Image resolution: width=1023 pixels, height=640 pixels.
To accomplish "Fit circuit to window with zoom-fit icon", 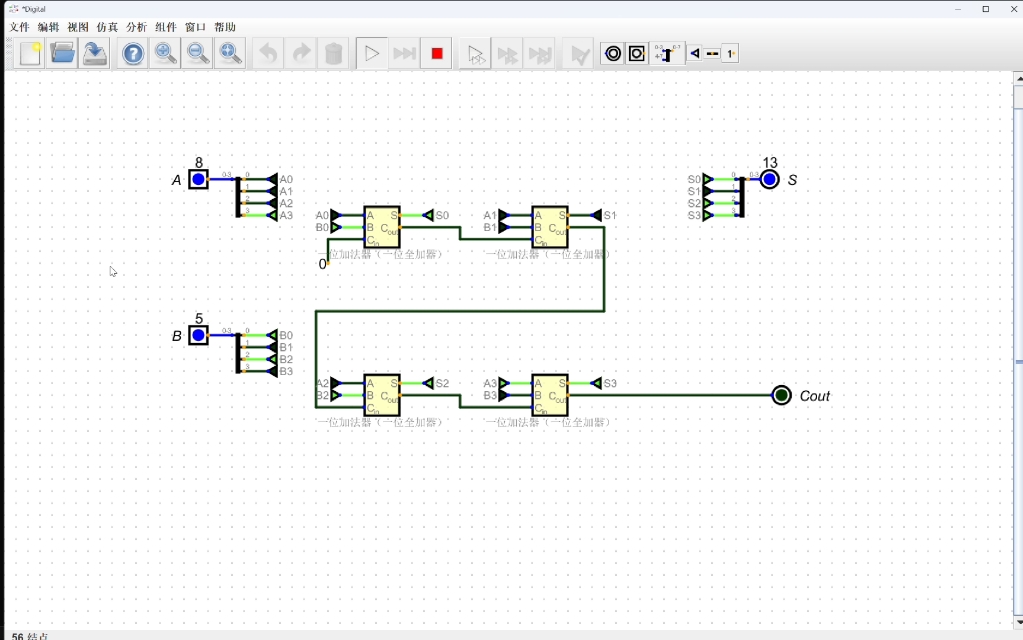I will (230, 53).
